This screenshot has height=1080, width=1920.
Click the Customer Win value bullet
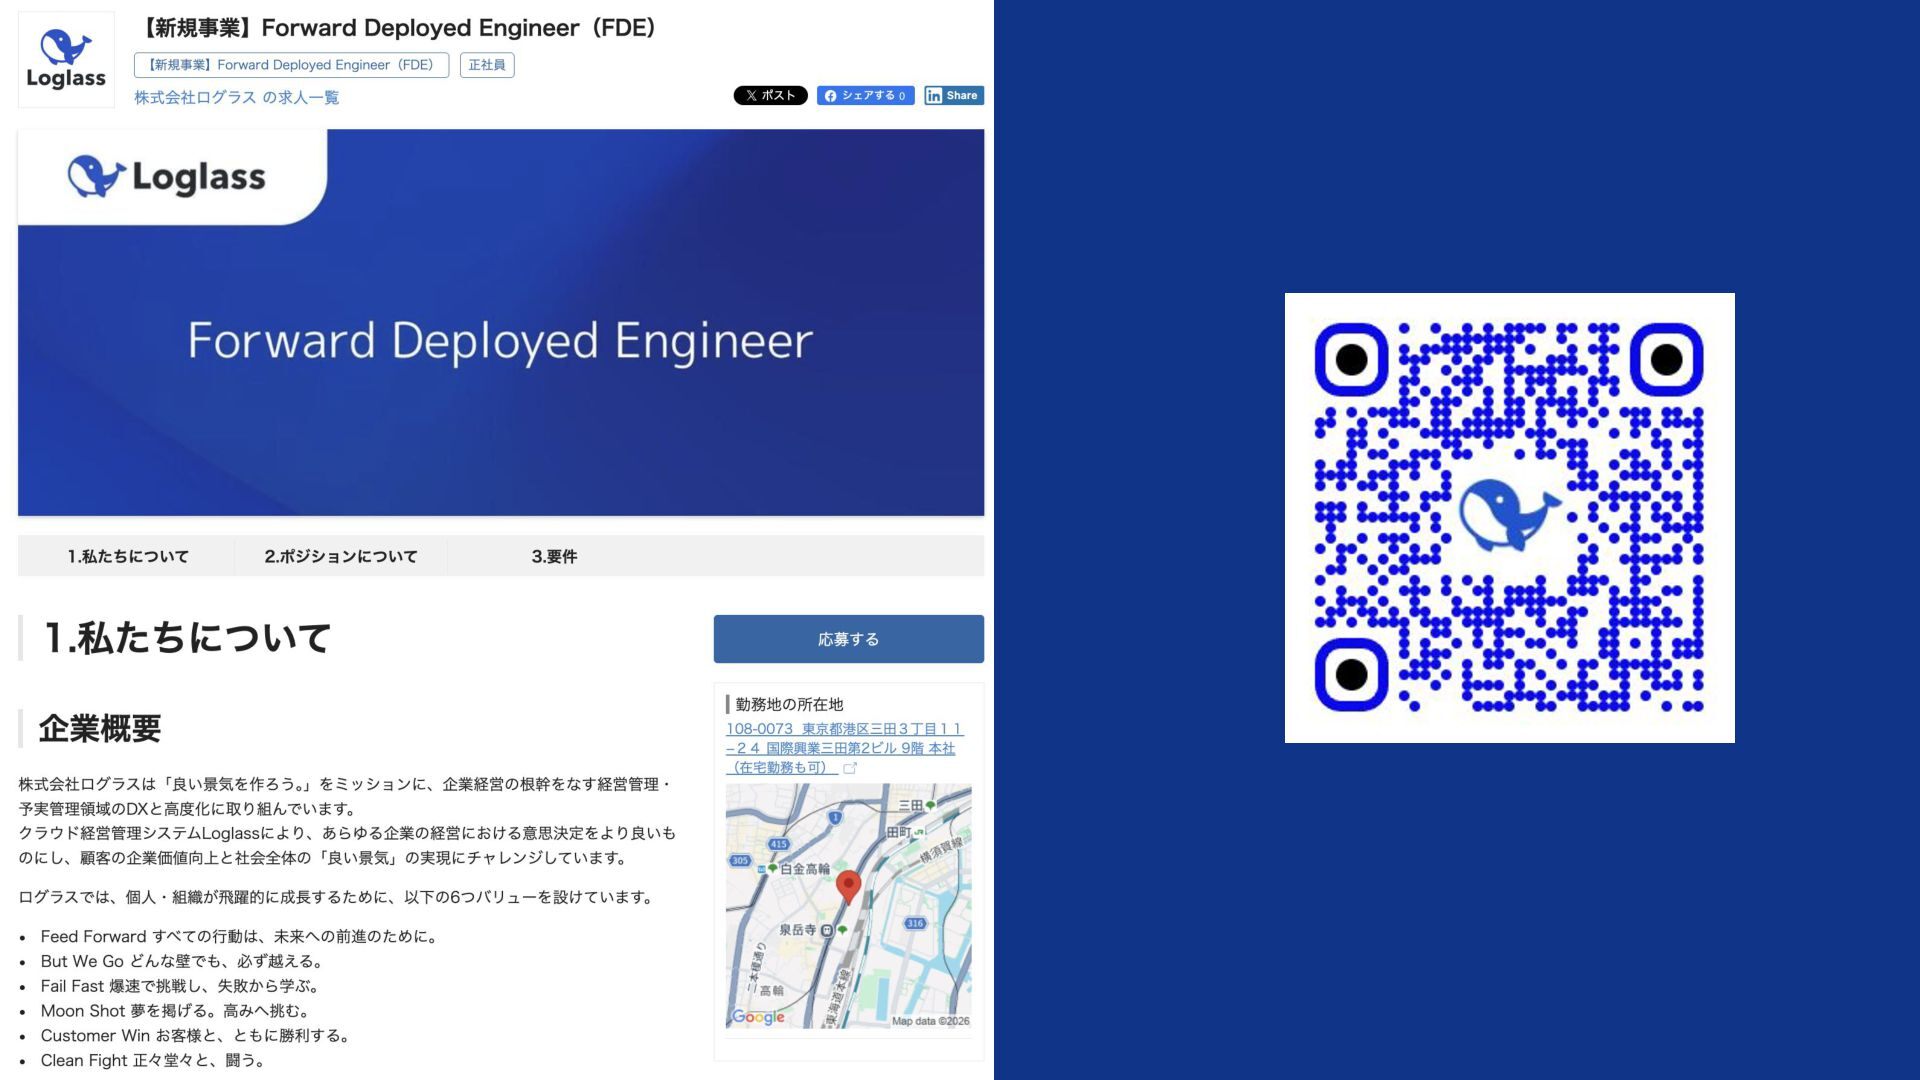click(197, 1036)
